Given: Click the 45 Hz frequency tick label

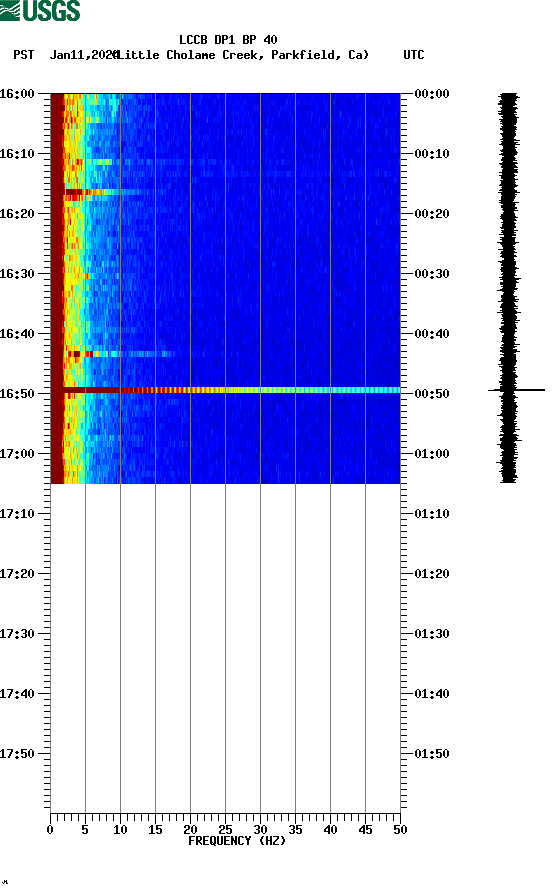Looking at the screenshot, I should pos(365,830).
